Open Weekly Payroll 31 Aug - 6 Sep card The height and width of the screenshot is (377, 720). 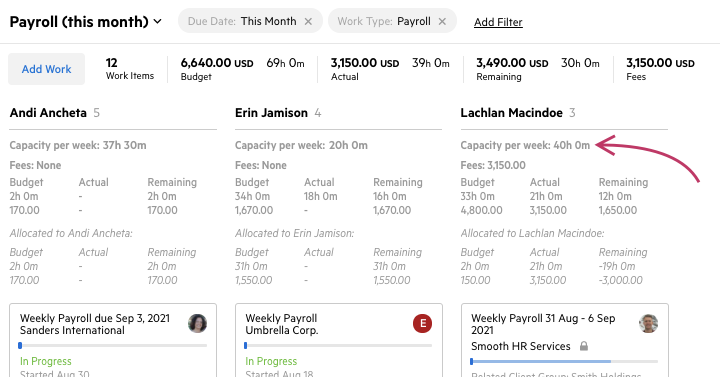pyautogui.click(x=565, y=340)
